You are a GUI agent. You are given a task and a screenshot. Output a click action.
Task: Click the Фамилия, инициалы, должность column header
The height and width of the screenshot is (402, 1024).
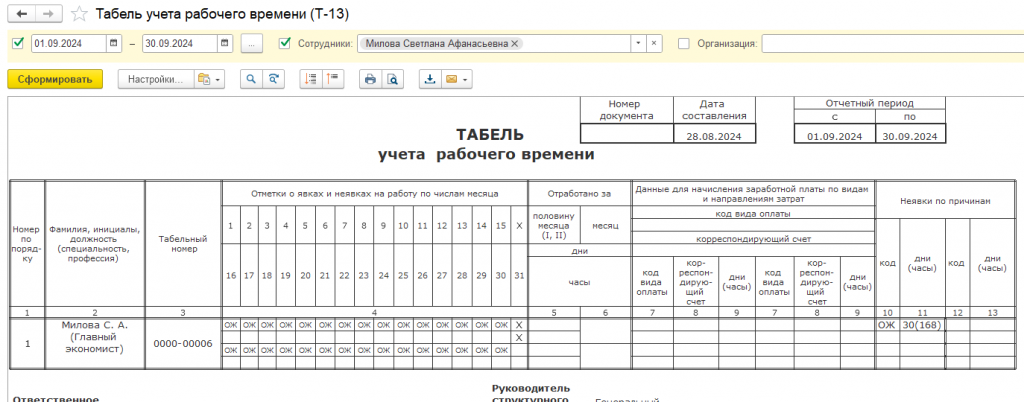coord(95,244)
